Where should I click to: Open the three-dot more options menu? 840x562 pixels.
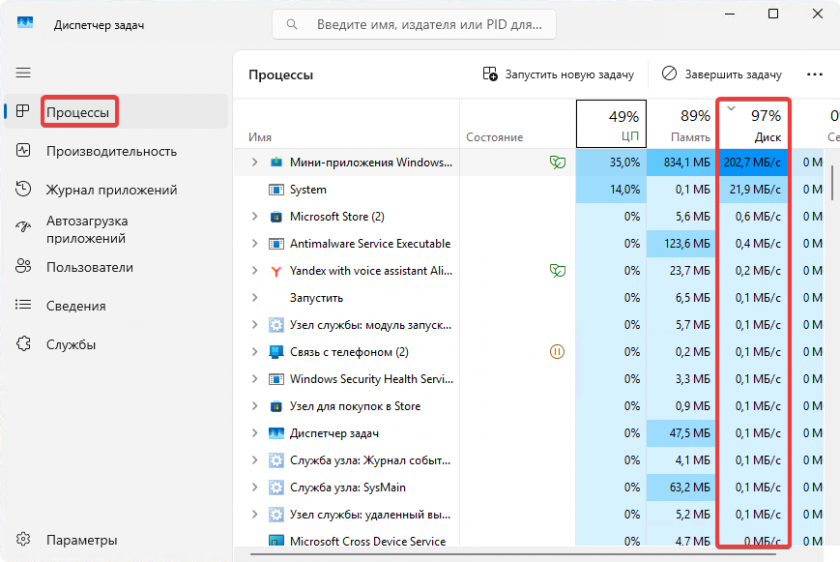814,74
